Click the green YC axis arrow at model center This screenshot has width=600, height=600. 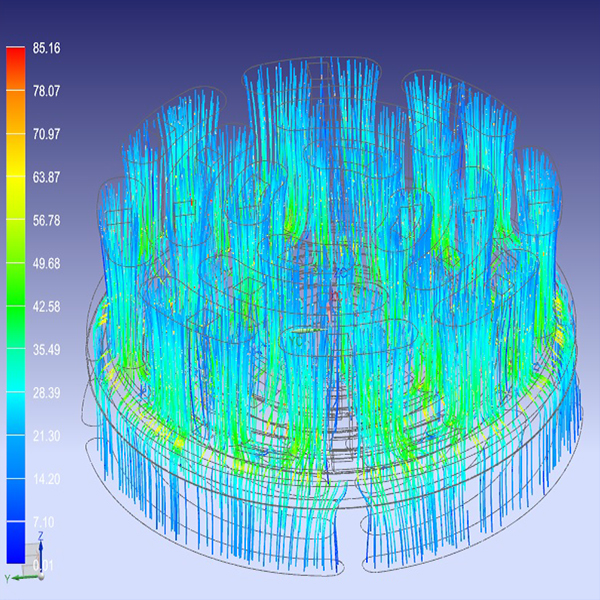click(x=309, y=330)
